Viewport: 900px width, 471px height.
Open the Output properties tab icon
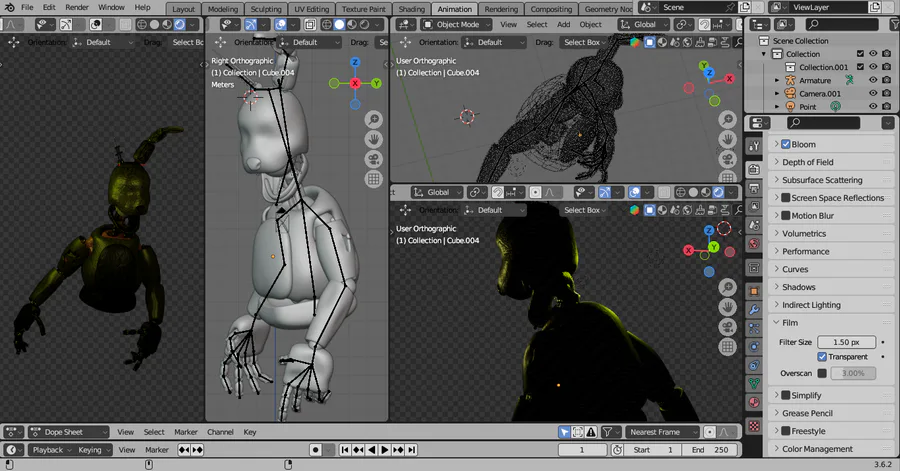tap(754, 188)
